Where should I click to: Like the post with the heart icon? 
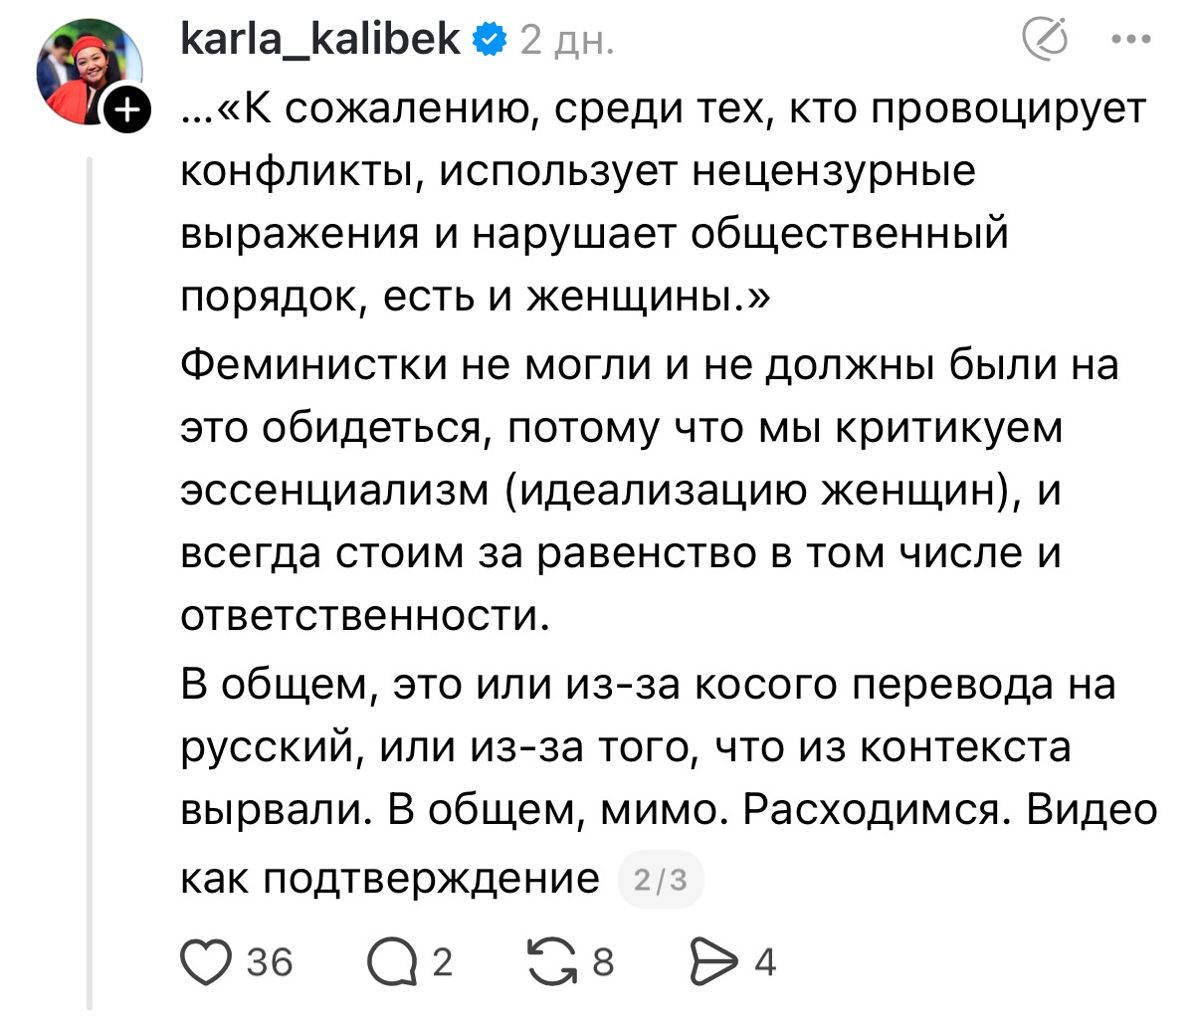(x=206, y=963)
